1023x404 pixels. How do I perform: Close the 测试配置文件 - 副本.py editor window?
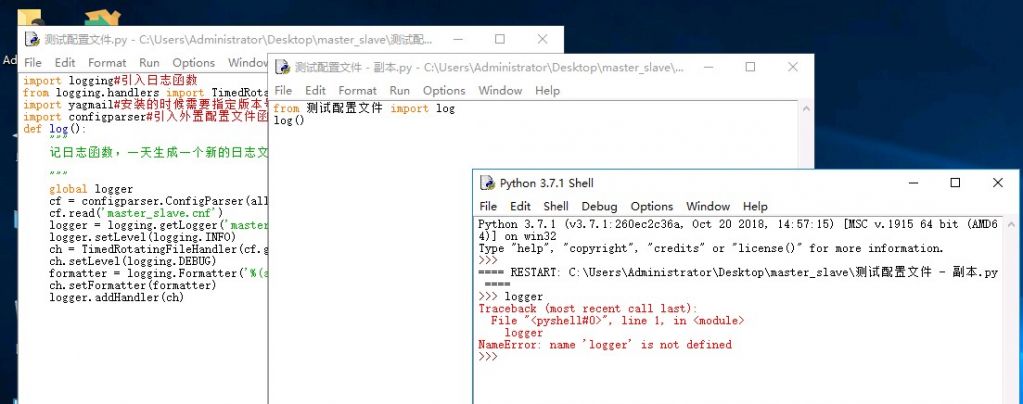pos(793,67)
